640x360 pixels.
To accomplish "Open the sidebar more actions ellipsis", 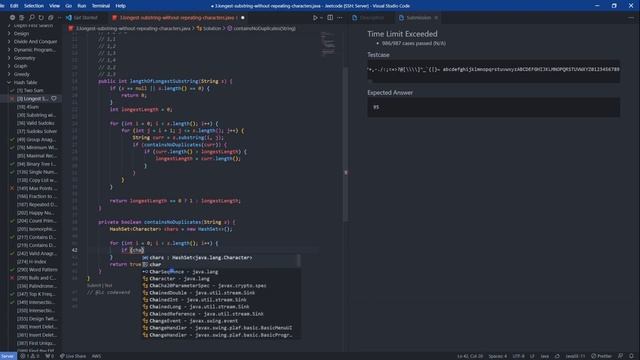I will (60, 18).
